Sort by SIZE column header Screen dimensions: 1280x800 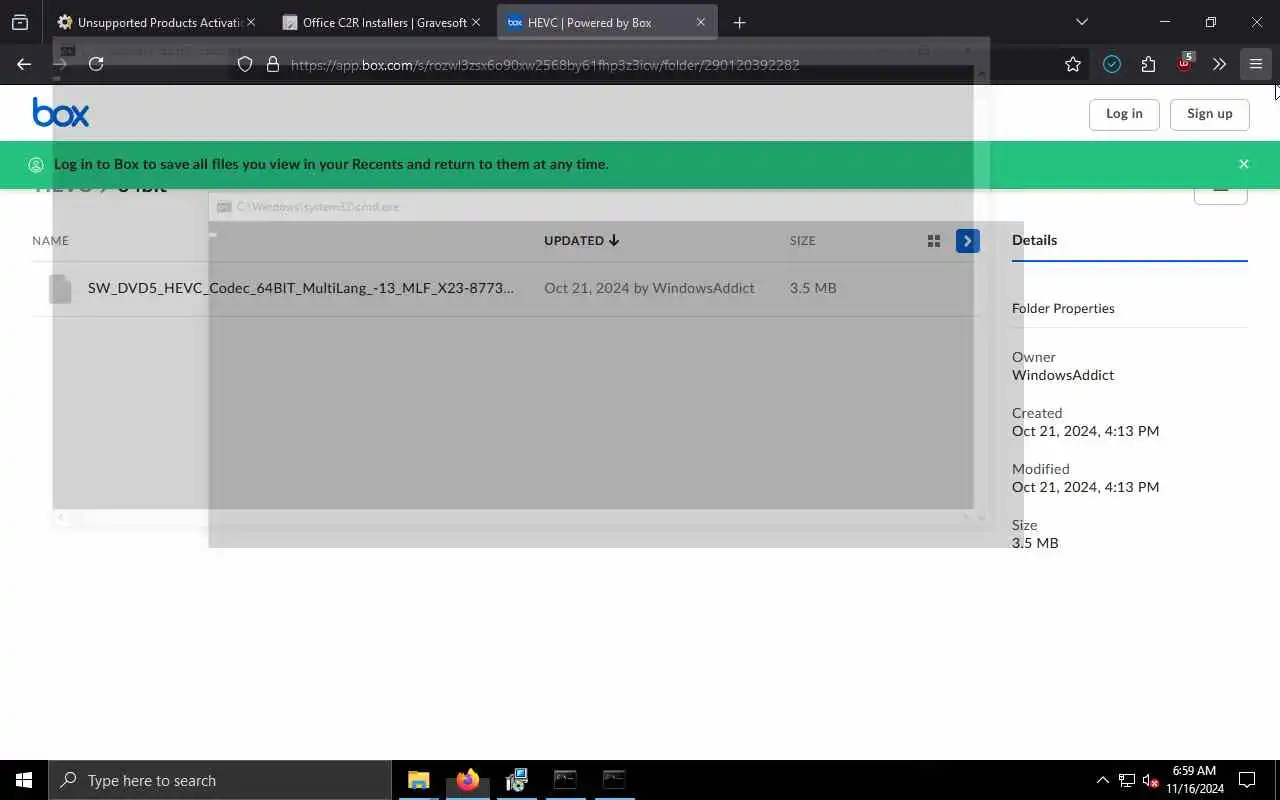tap(802, 241)
